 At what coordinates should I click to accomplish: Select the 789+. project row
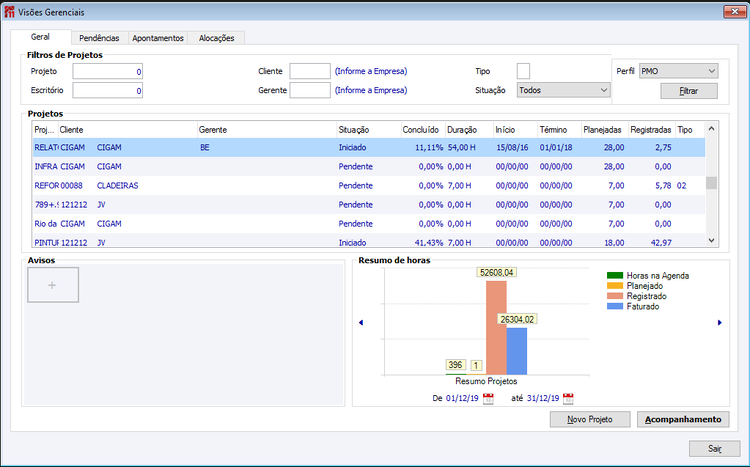coord(369,205)
